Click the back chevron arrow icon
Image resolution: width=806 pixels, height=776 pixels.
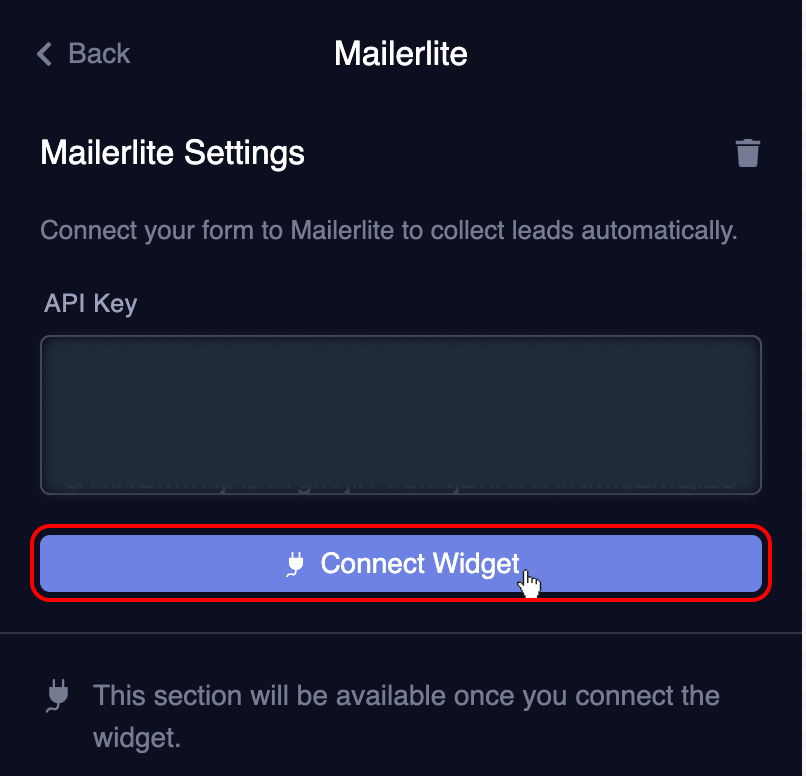(x=45, y=53)
